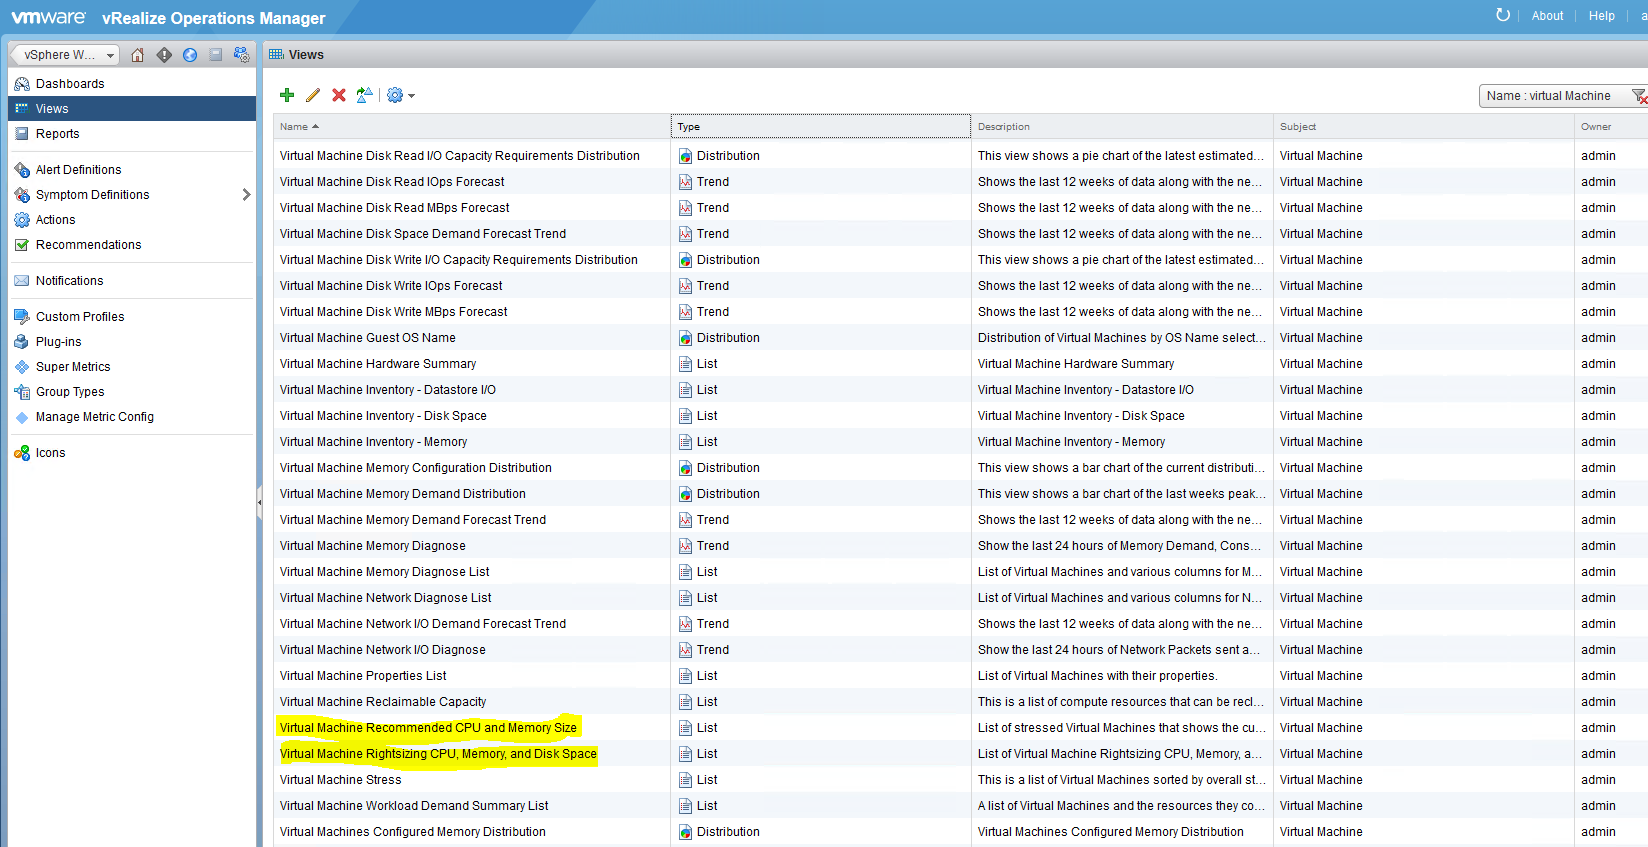The image size is (1648, 847).
Task: Select Virtual Machine Inventory - Disk Space name
Action: tap(383, 416)
